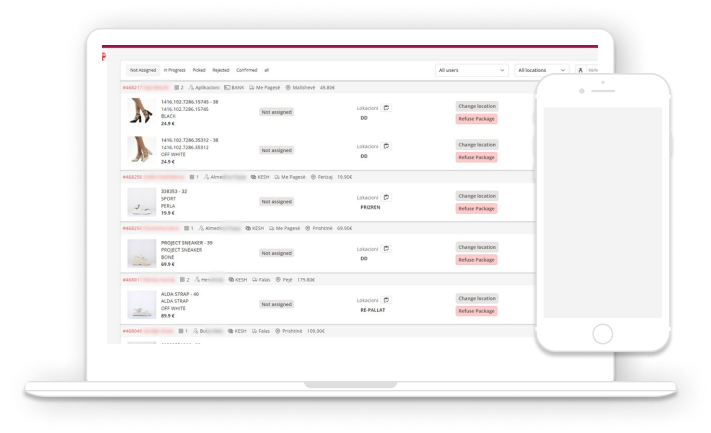
Task: Click the Lokacioni copy icon for the PRIZREN item
Action: [x=386, y=197]
